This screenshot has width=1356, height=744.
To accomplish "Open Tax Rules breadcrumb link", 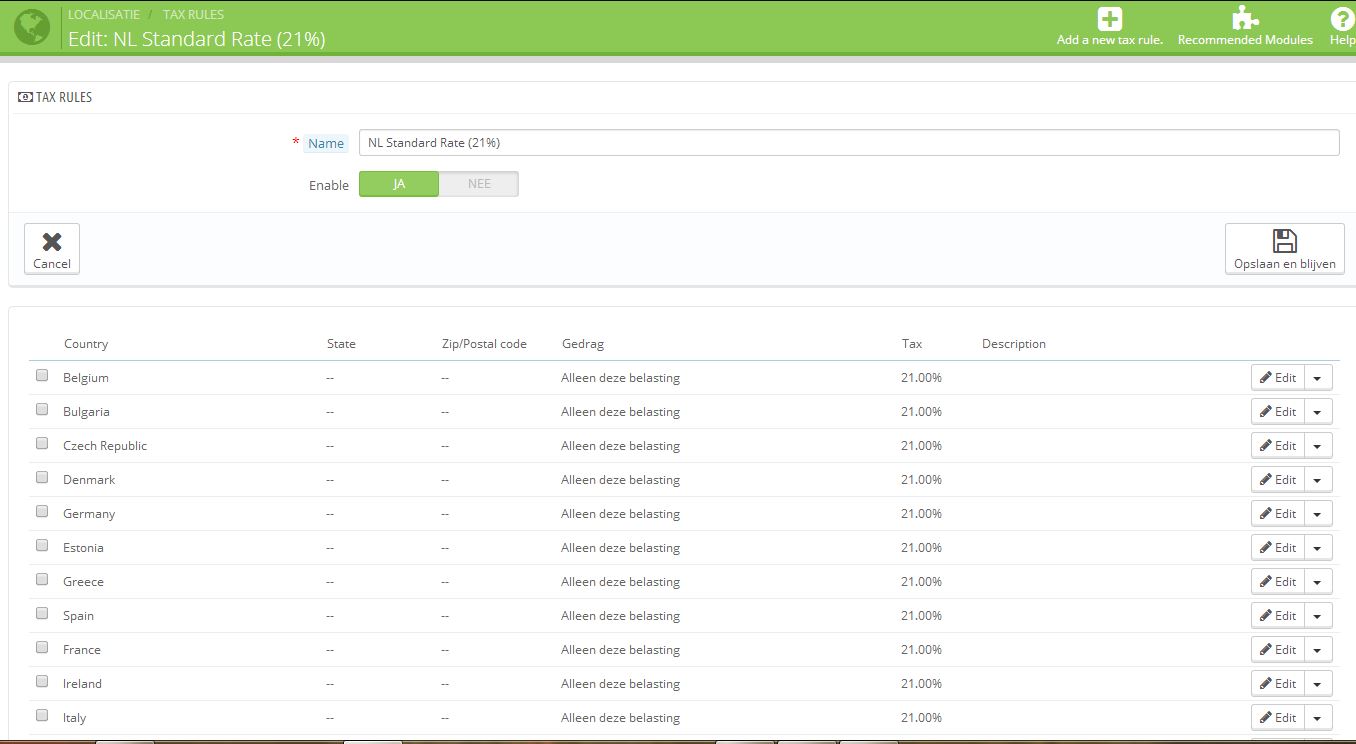I will pos(193,15).
